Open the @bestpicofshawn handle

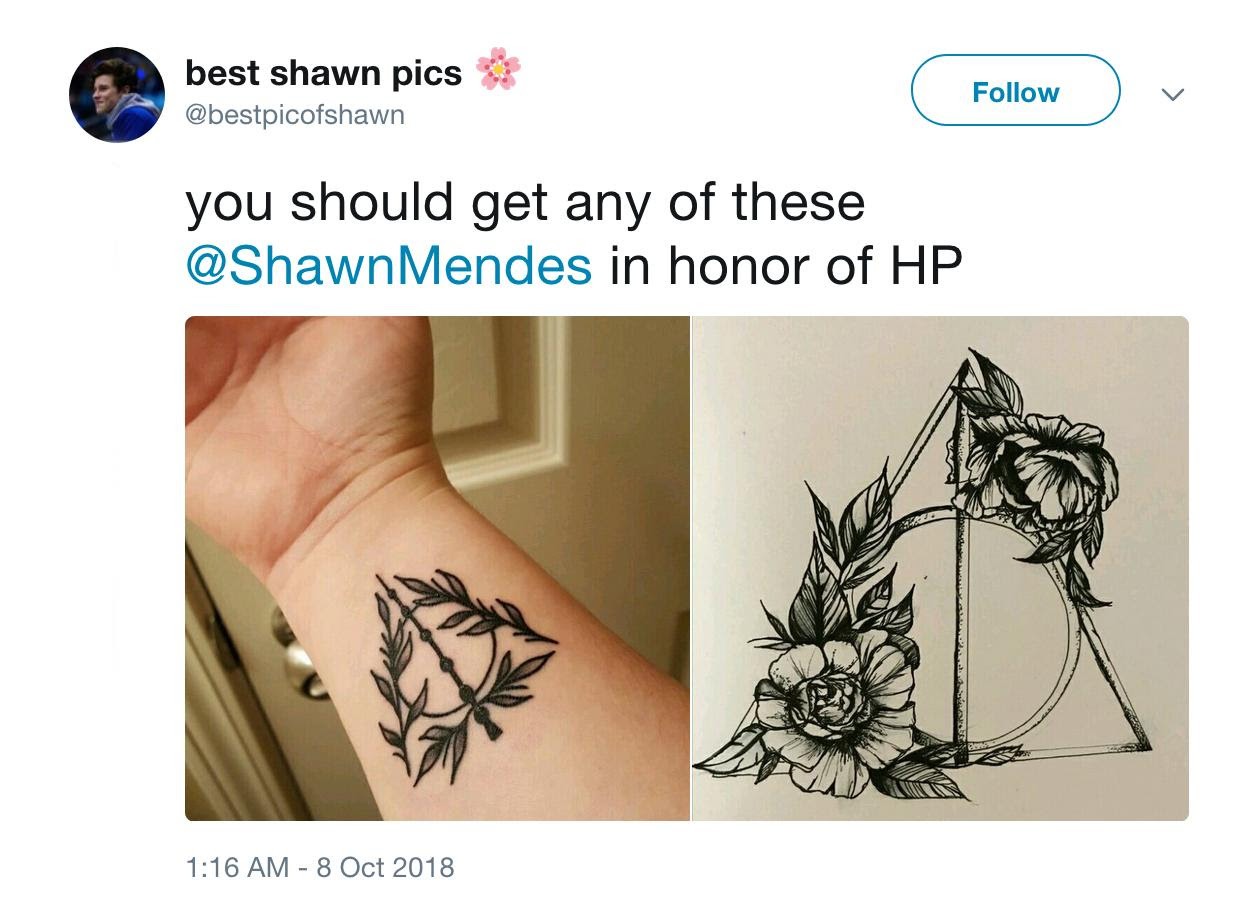click(295, 115)
